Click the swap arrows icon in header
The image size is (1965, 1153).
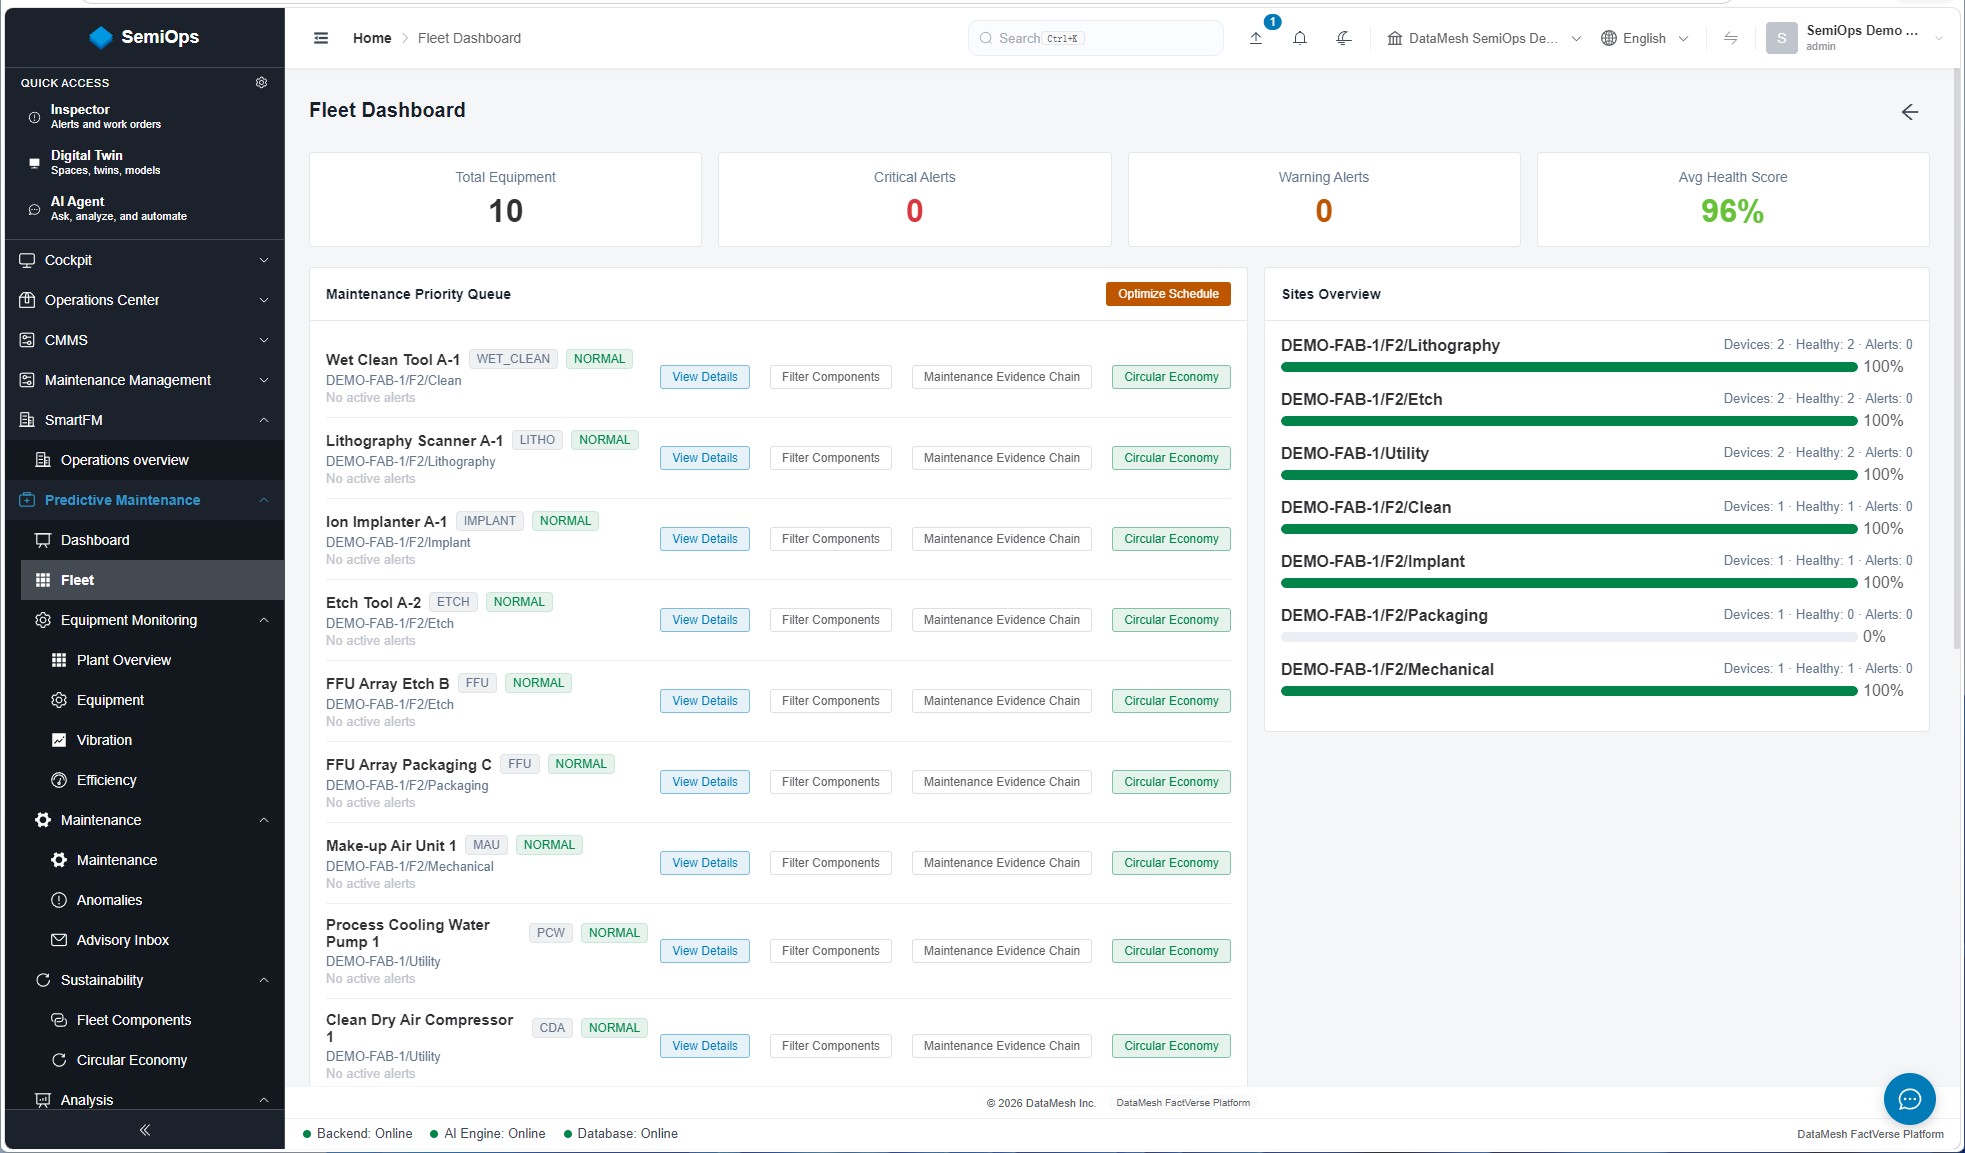coord(1731,38)
